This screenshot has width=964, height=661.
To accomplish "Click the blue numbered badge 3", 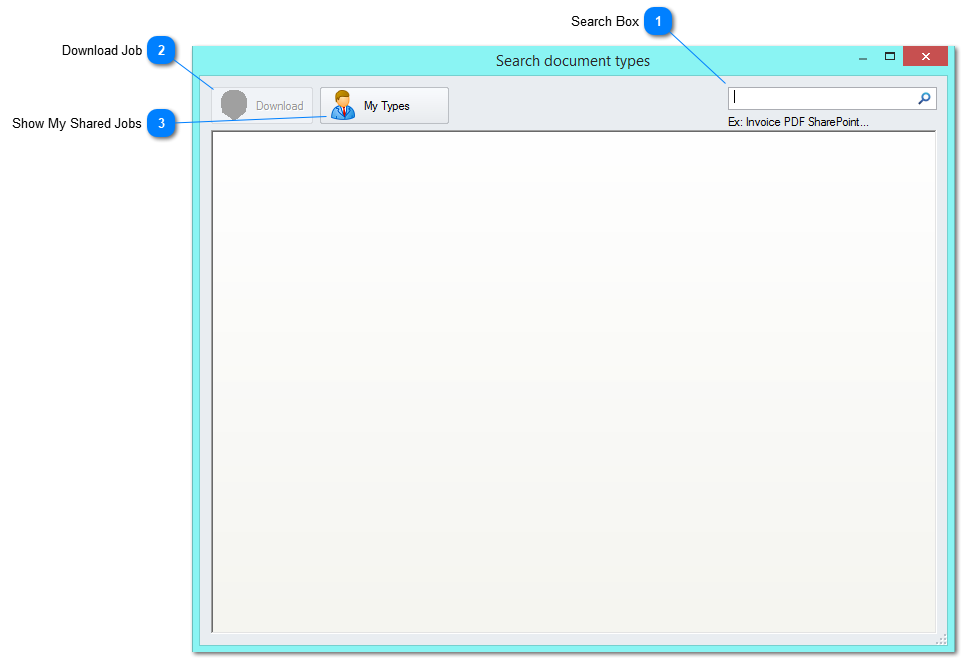I will [161, 124].
